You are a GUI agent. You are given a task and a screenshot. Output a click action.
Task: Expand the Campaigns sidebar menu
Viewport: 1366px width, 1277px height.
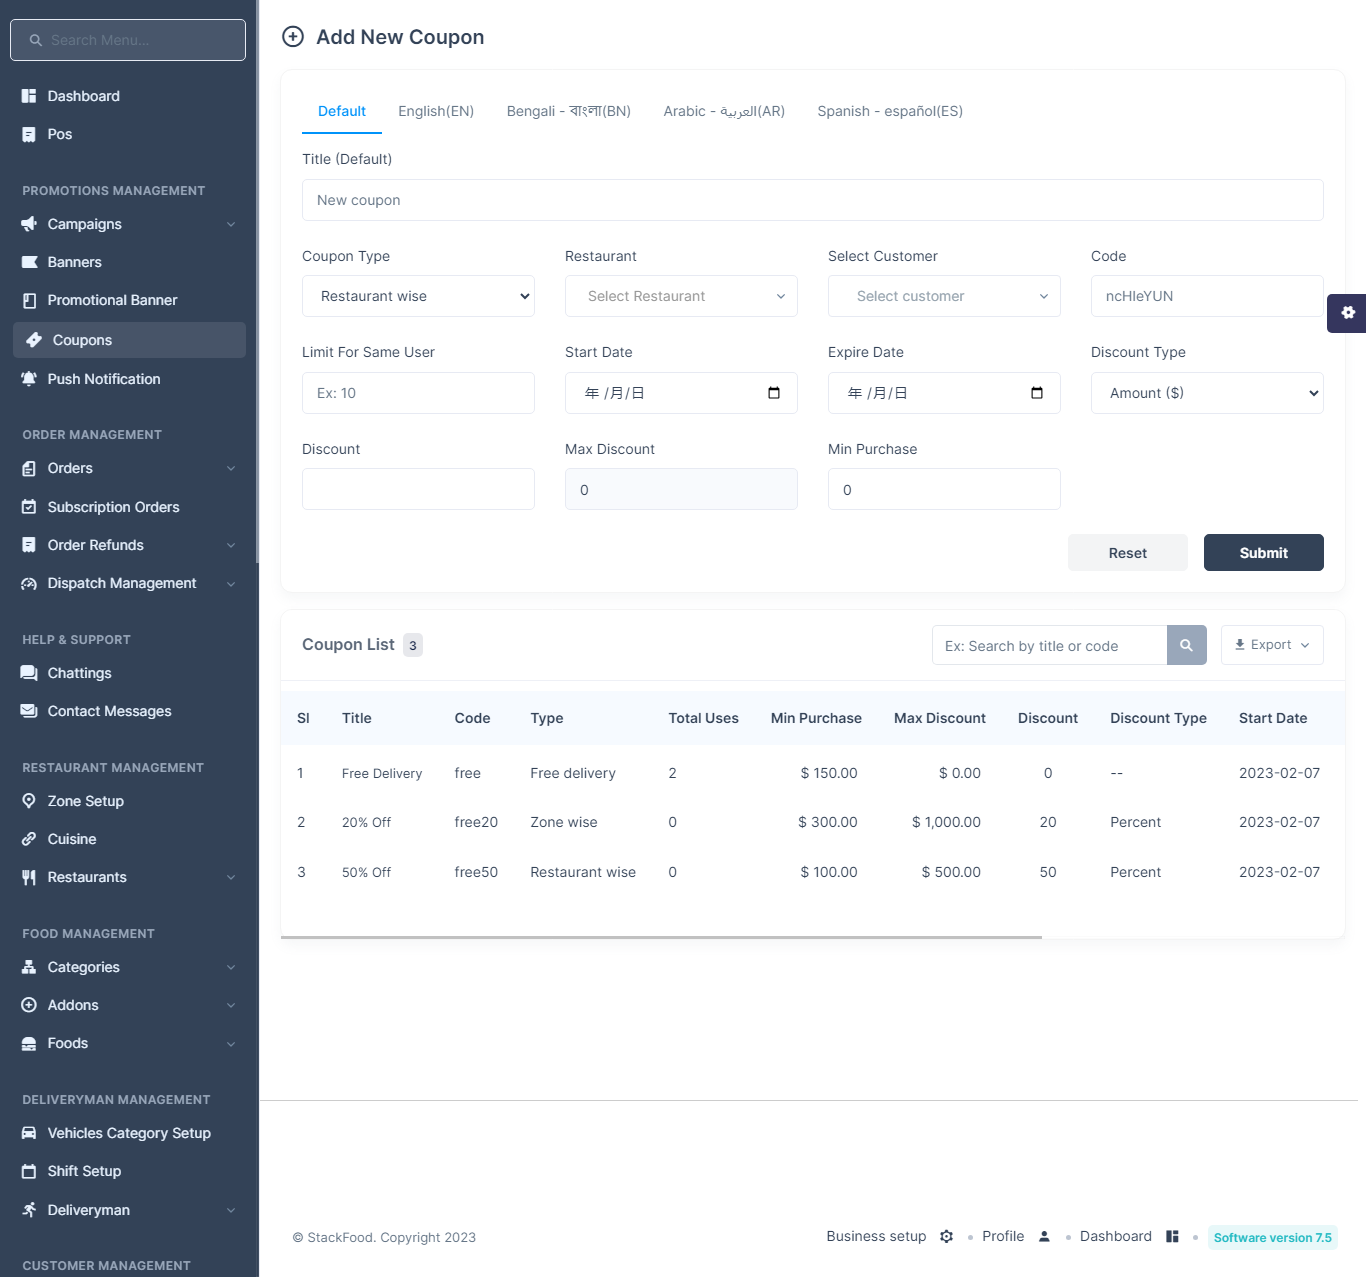tap(129, 224)
